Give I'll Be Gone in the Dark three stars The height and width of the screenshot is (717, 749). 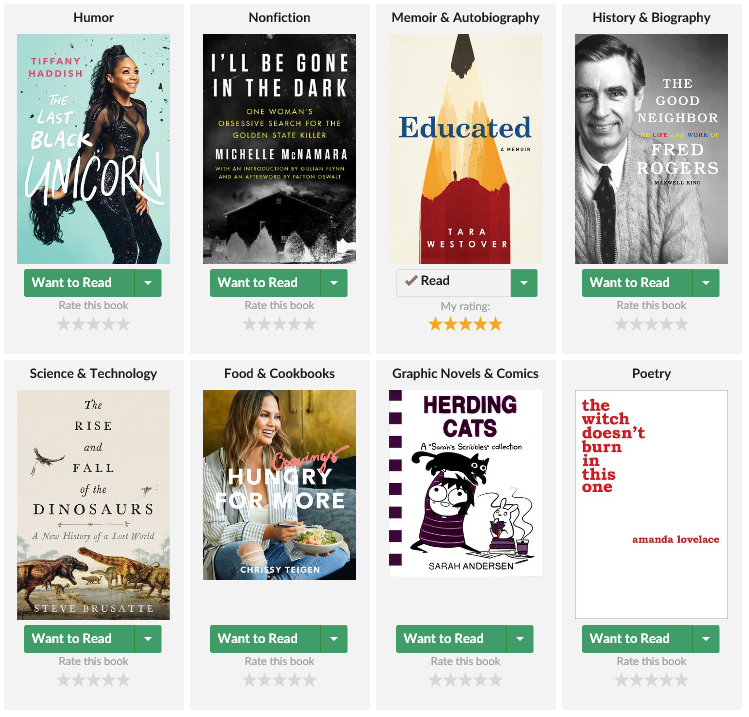click(x=280, y=325)
